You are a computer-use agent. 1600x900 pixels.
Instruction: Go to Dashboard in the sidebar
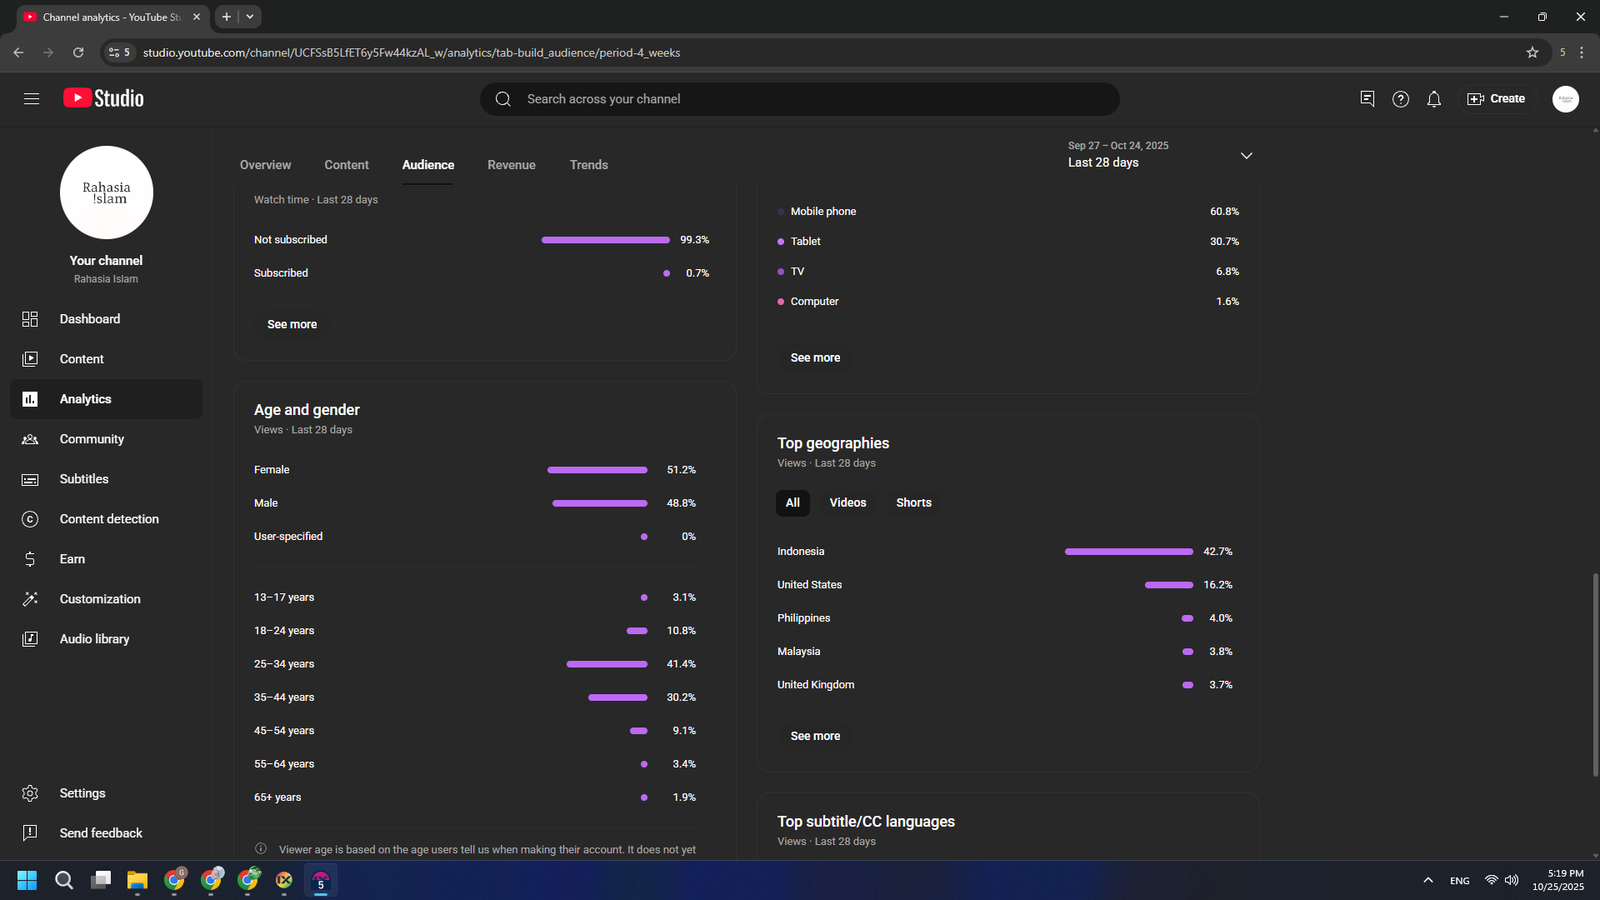(x=106, y=319)
